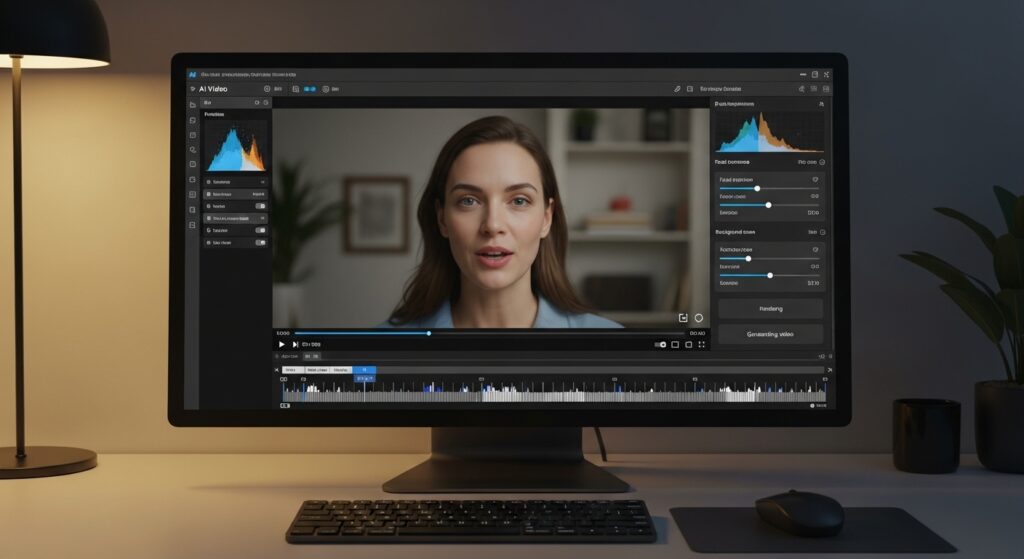
Task: Click the Rendering button in the right panel
Action: 770,308
